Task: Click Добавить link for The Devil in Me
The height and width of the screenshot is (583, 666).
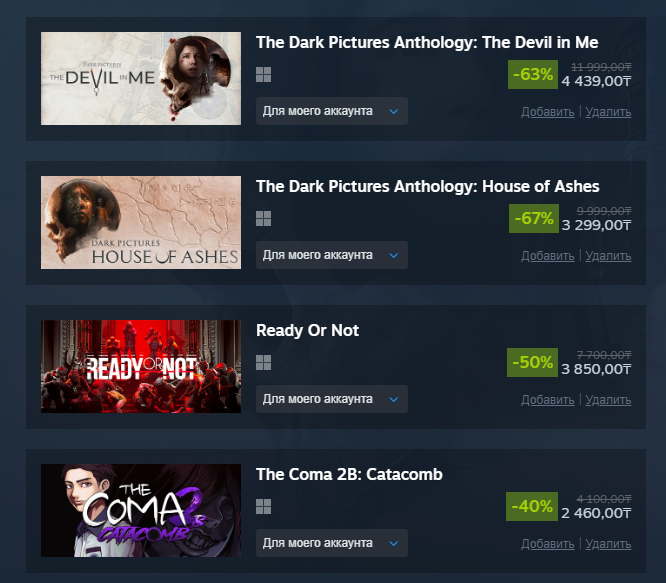Action: click(x=547, y=112)
